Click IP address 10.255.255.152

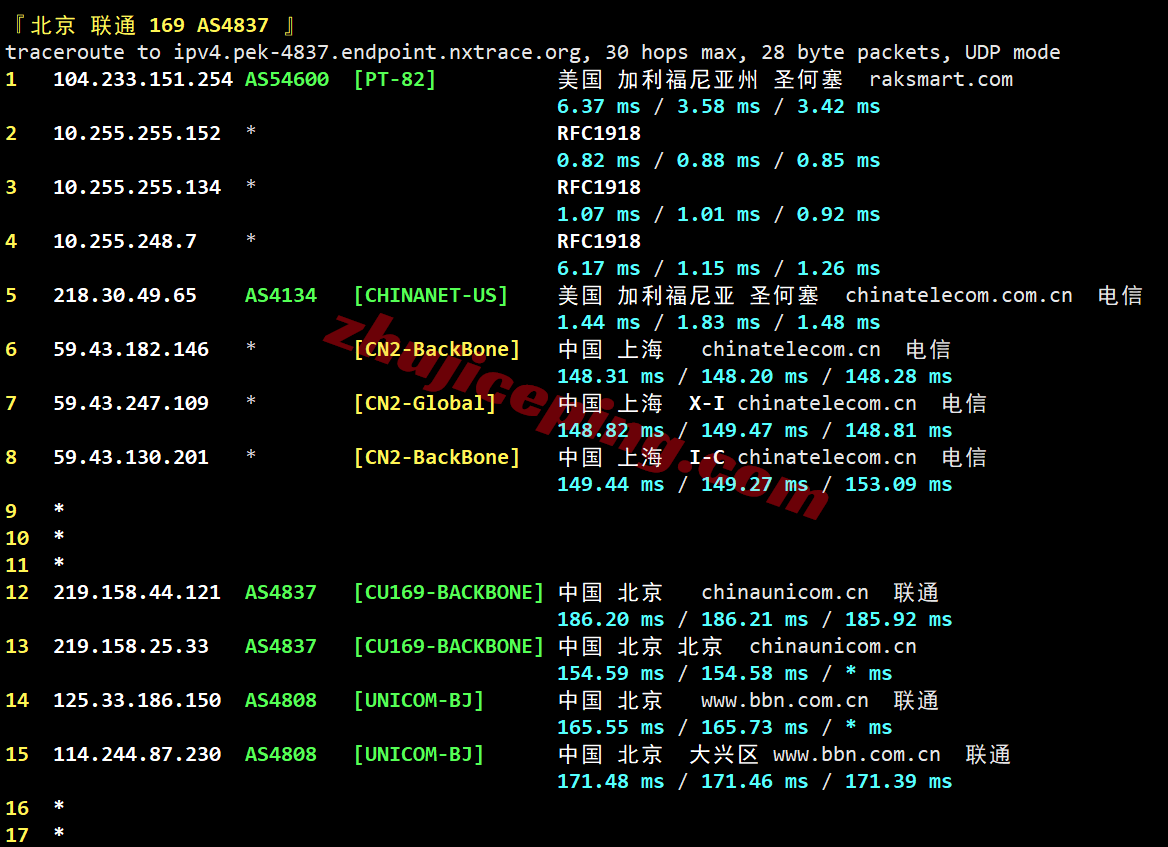(136, 133)
